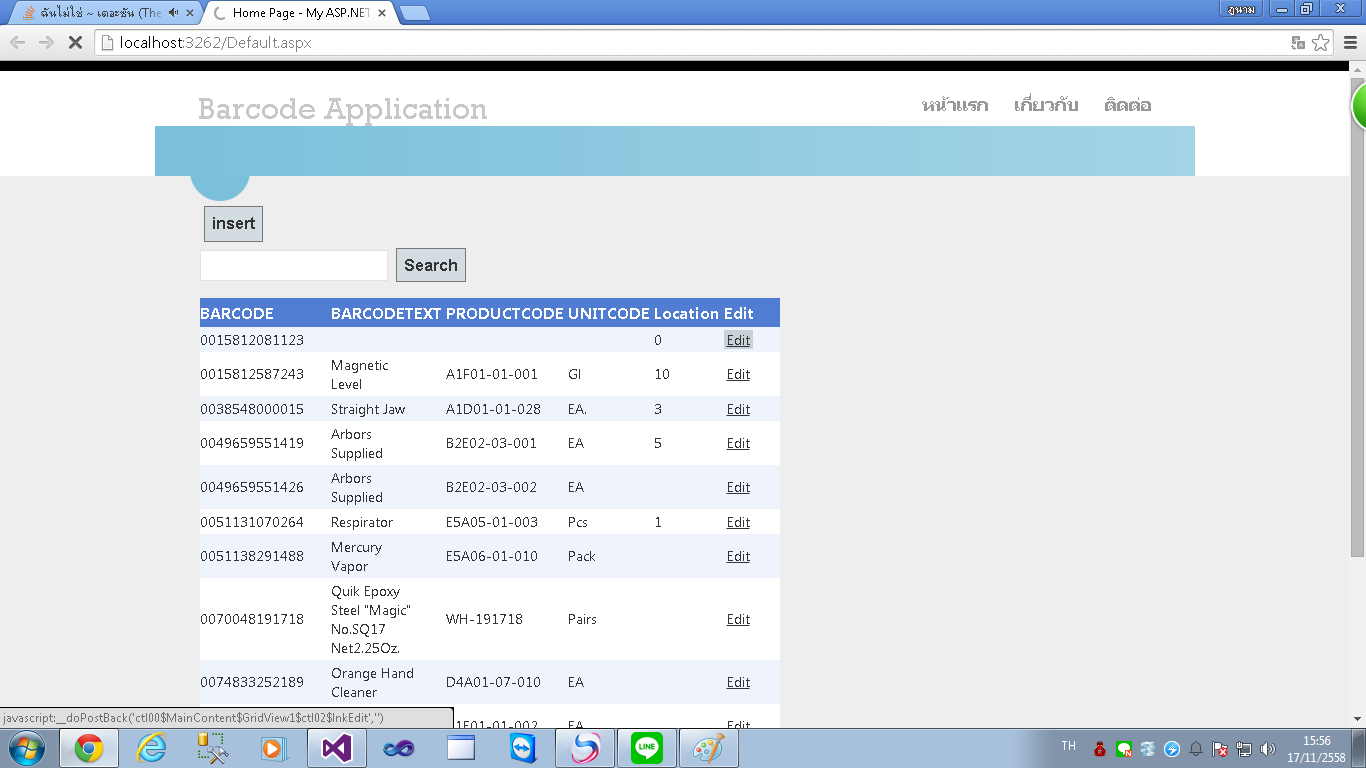Open the Snipping Tool taskbar icon
Screen dimensions: 1366x768
(213, 748)
